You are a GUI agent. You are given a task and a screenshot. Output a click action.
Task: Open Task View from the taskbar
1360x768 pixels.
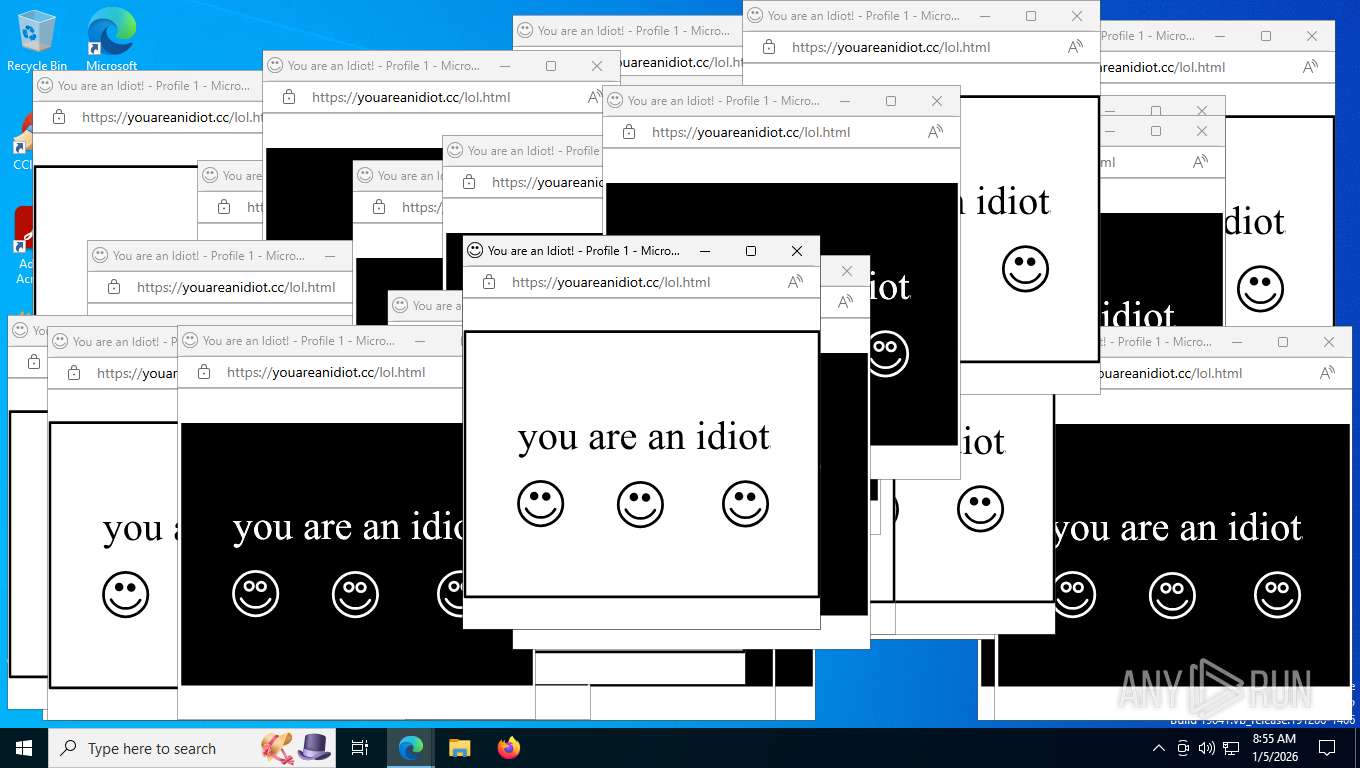tap(360, 748)
